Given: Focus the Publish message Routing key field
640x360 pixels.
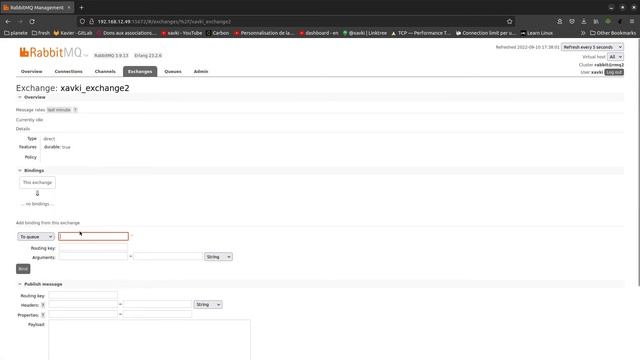Looking at the screenshot, I should pyautogui.click(x=83, y=295).
